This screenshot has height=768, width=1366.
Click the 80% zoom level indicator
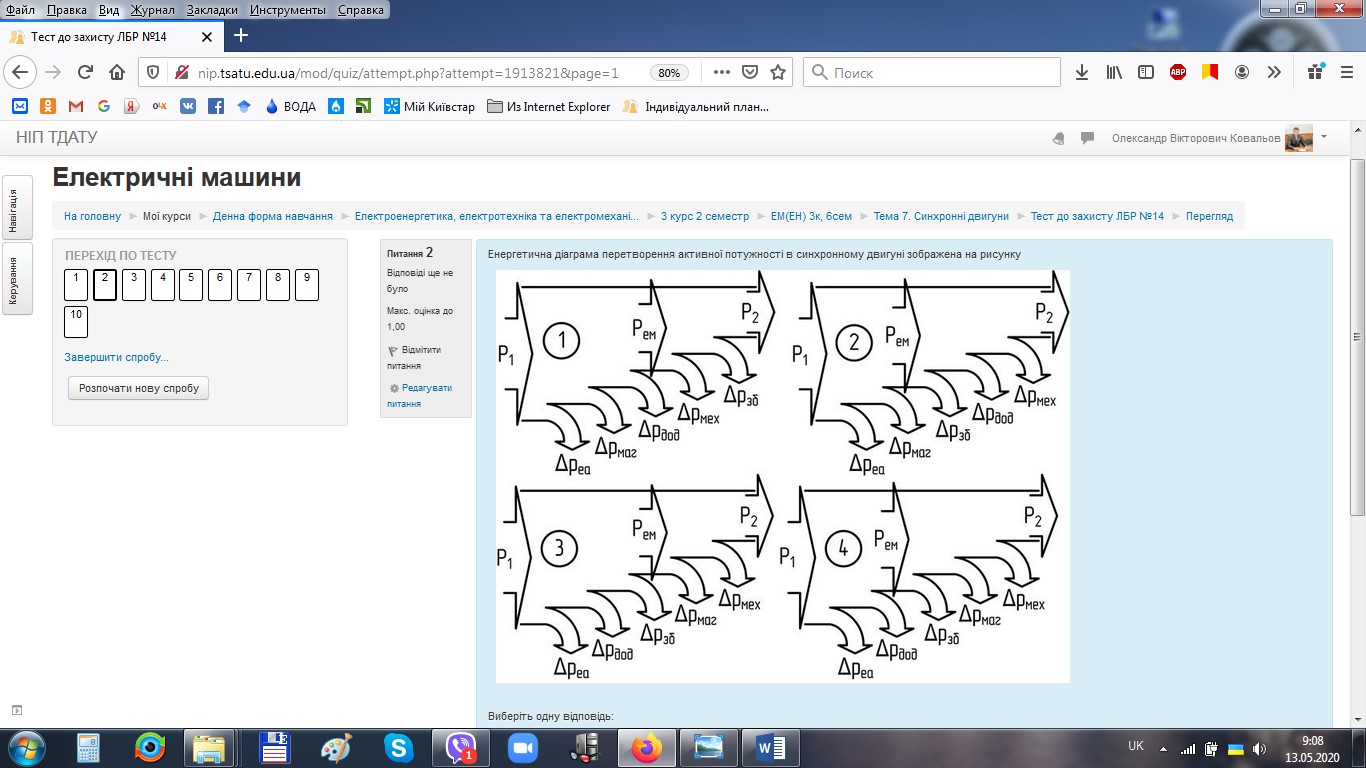669,73
